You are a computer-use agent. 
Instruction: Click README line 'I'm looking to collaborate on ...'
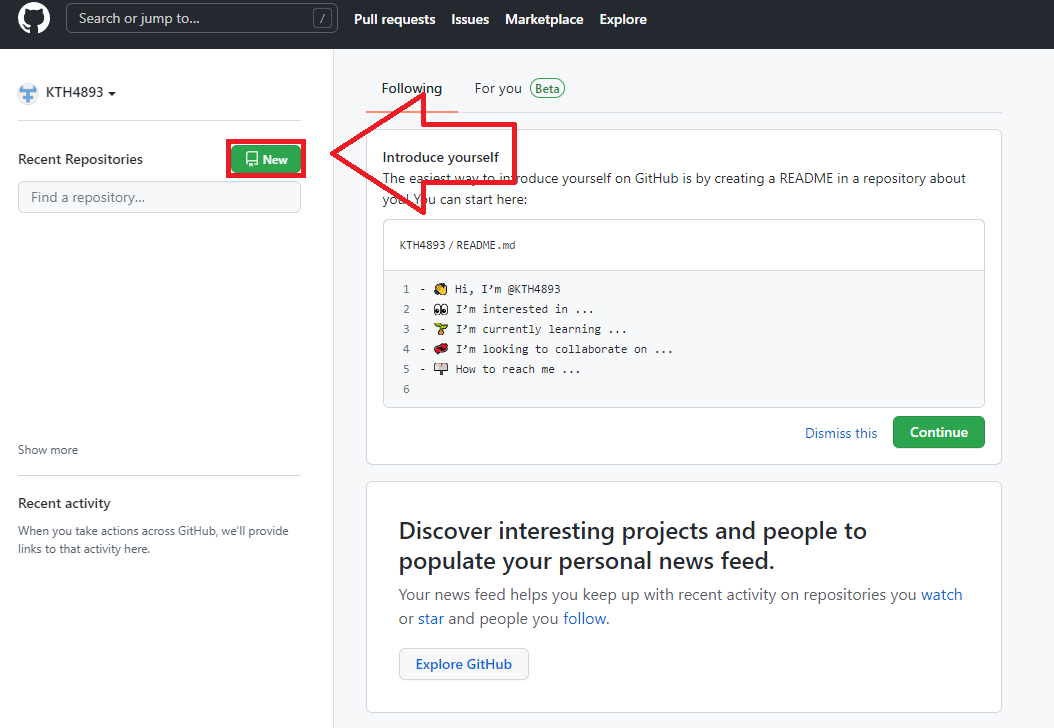[x=564, y=350]
